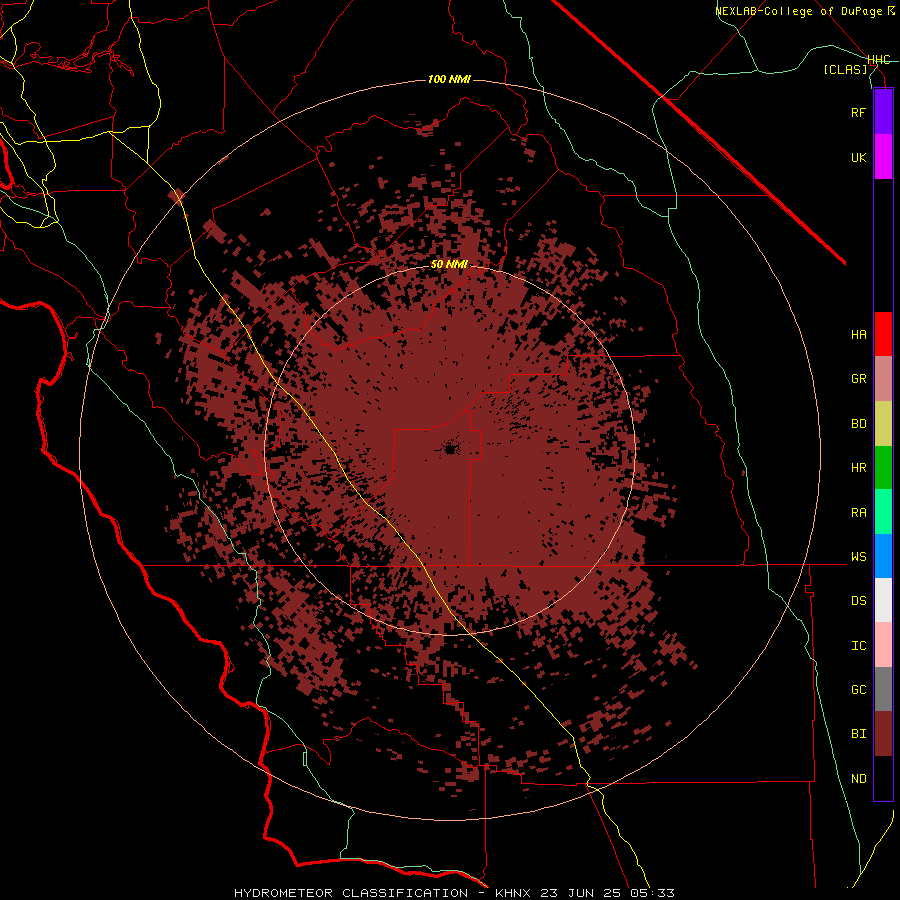The image size is (900, 900).
Task: Click the HA legend label
Action: click(858, 335)
